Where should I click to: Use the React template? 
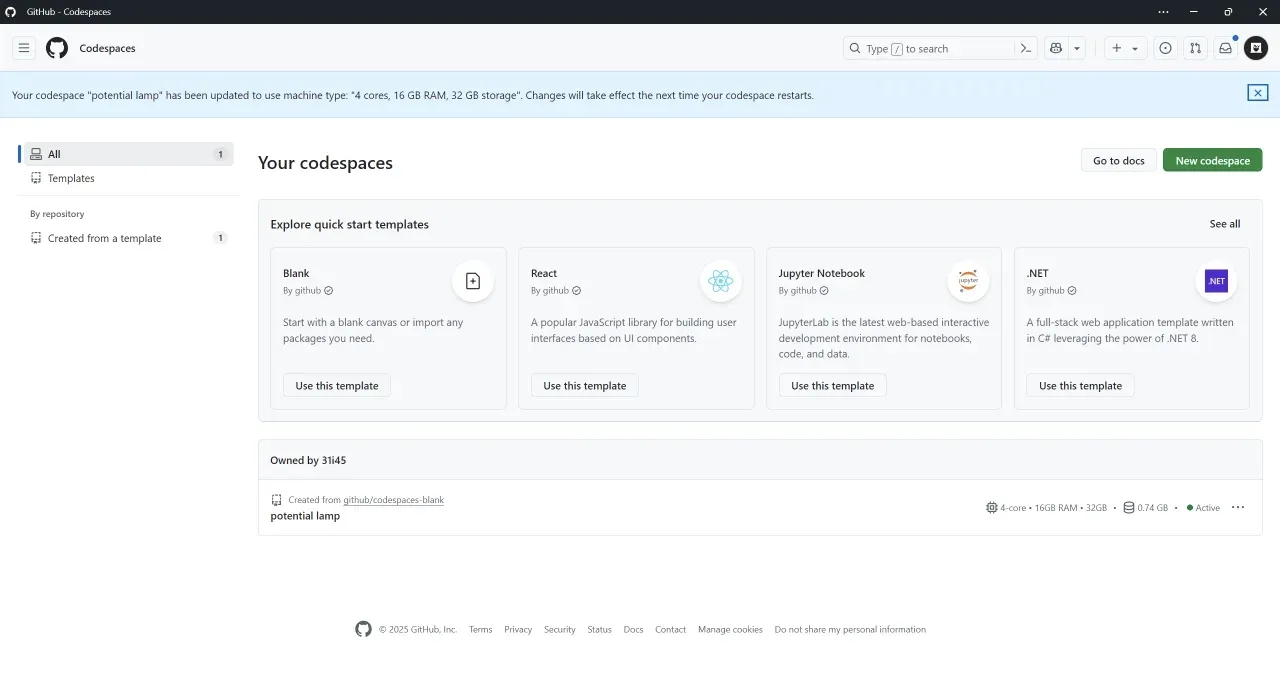pos(584,385)
